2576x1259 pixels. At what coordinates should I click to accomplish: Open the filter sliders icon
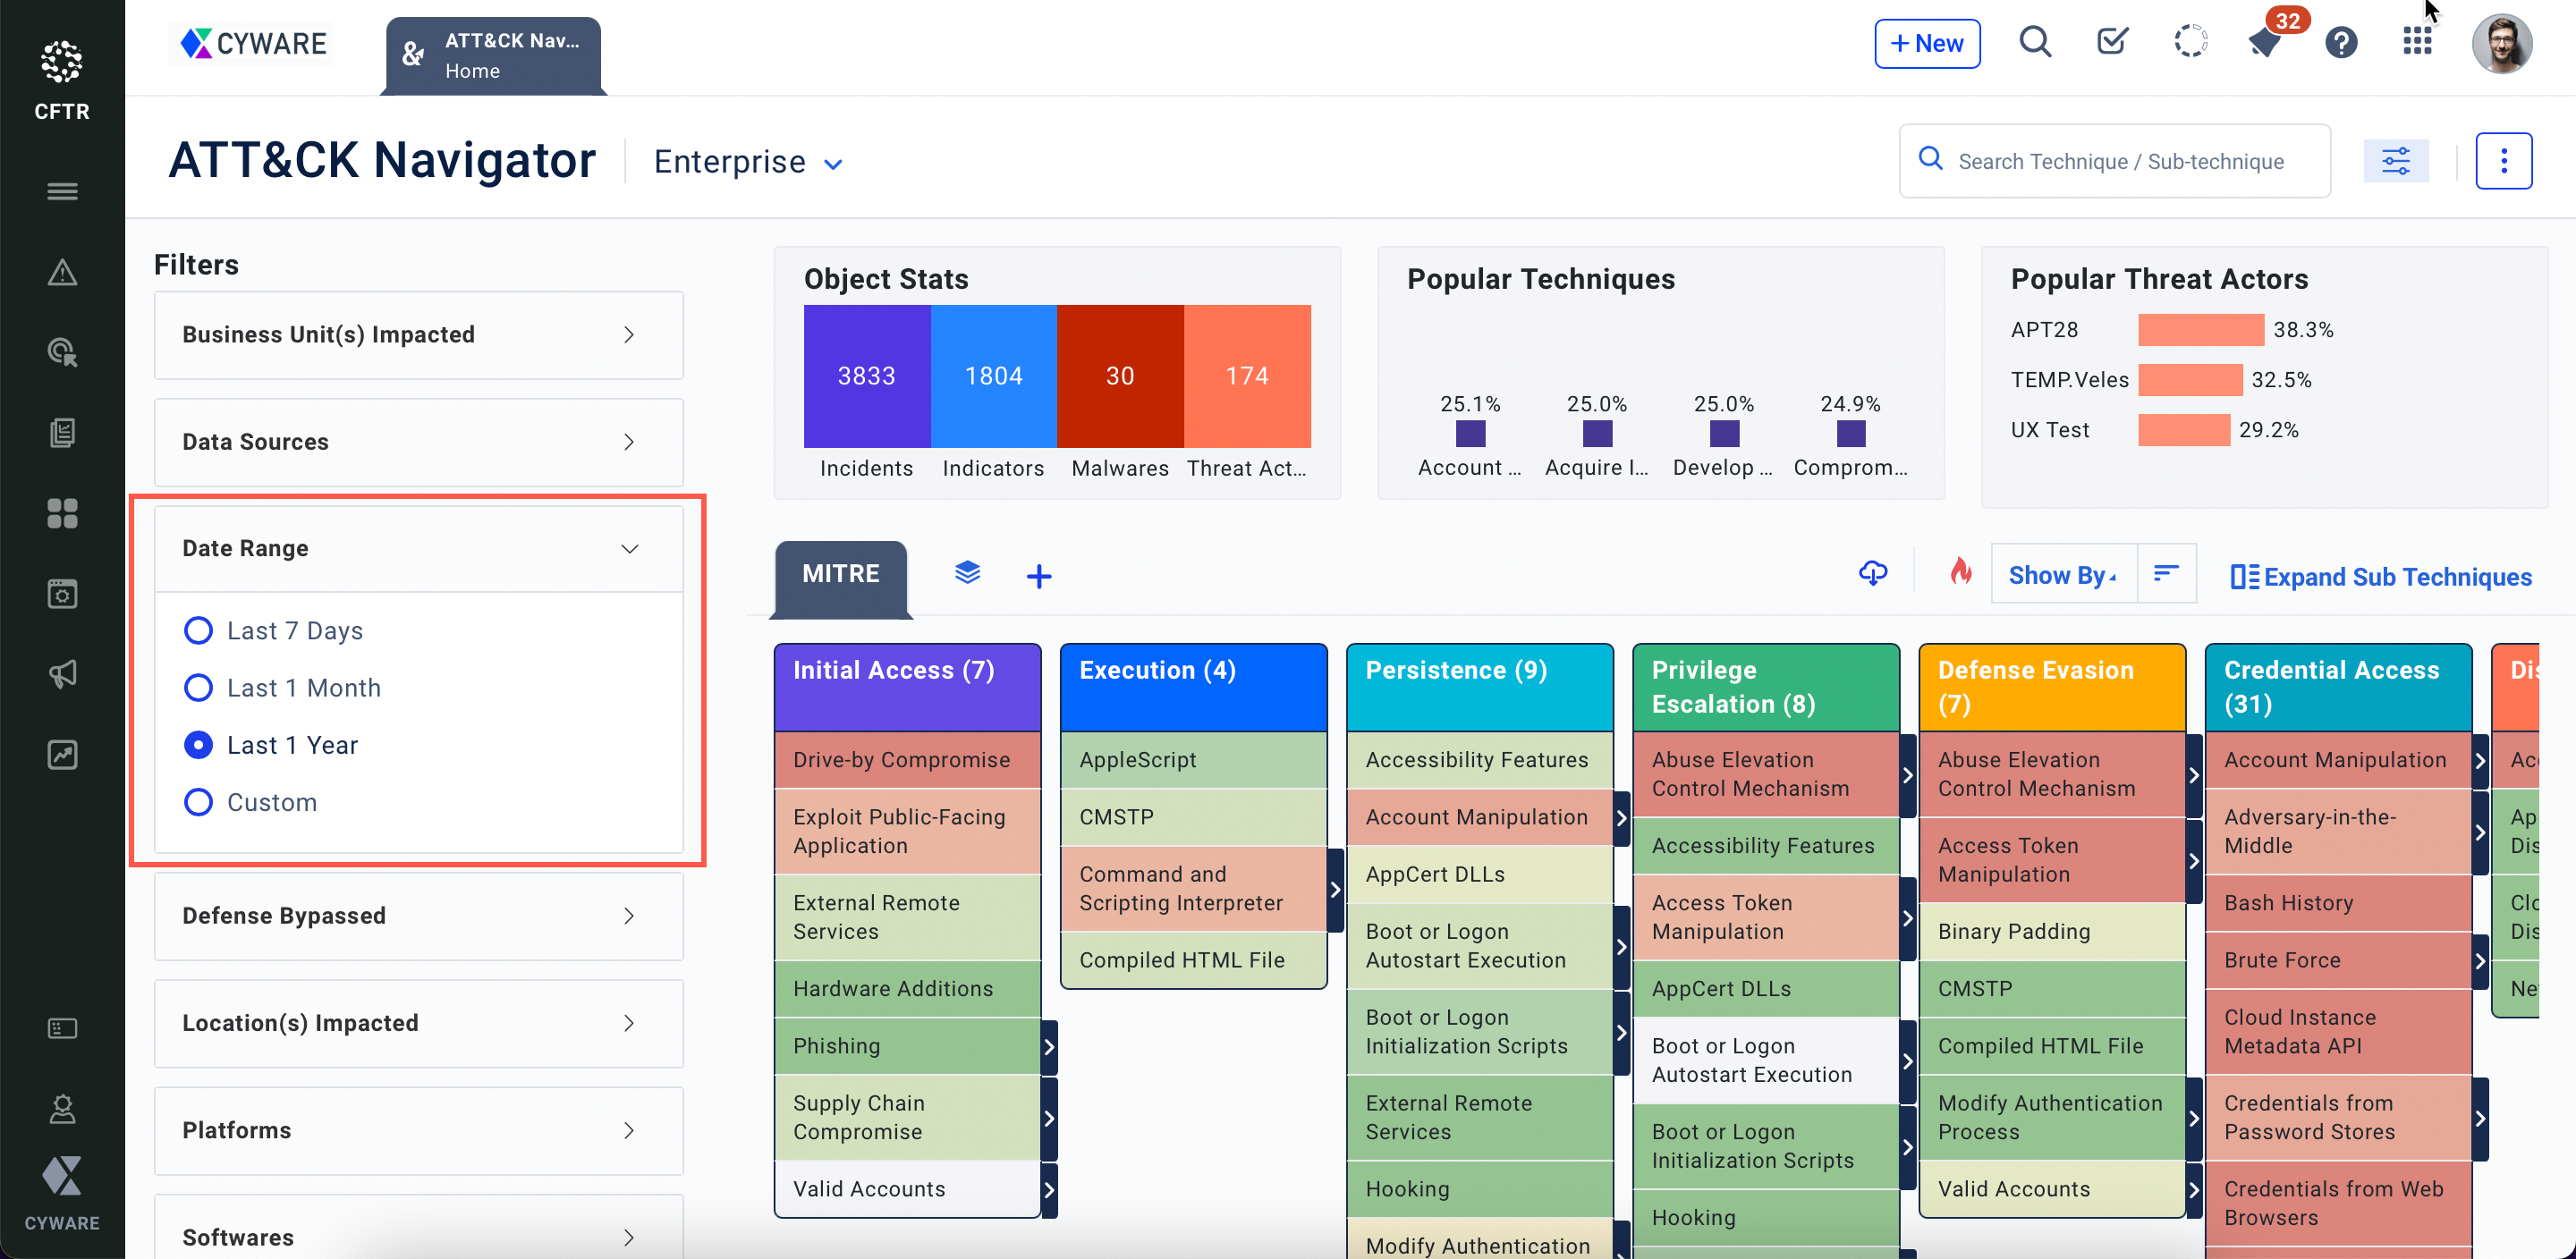[2395, 161]
